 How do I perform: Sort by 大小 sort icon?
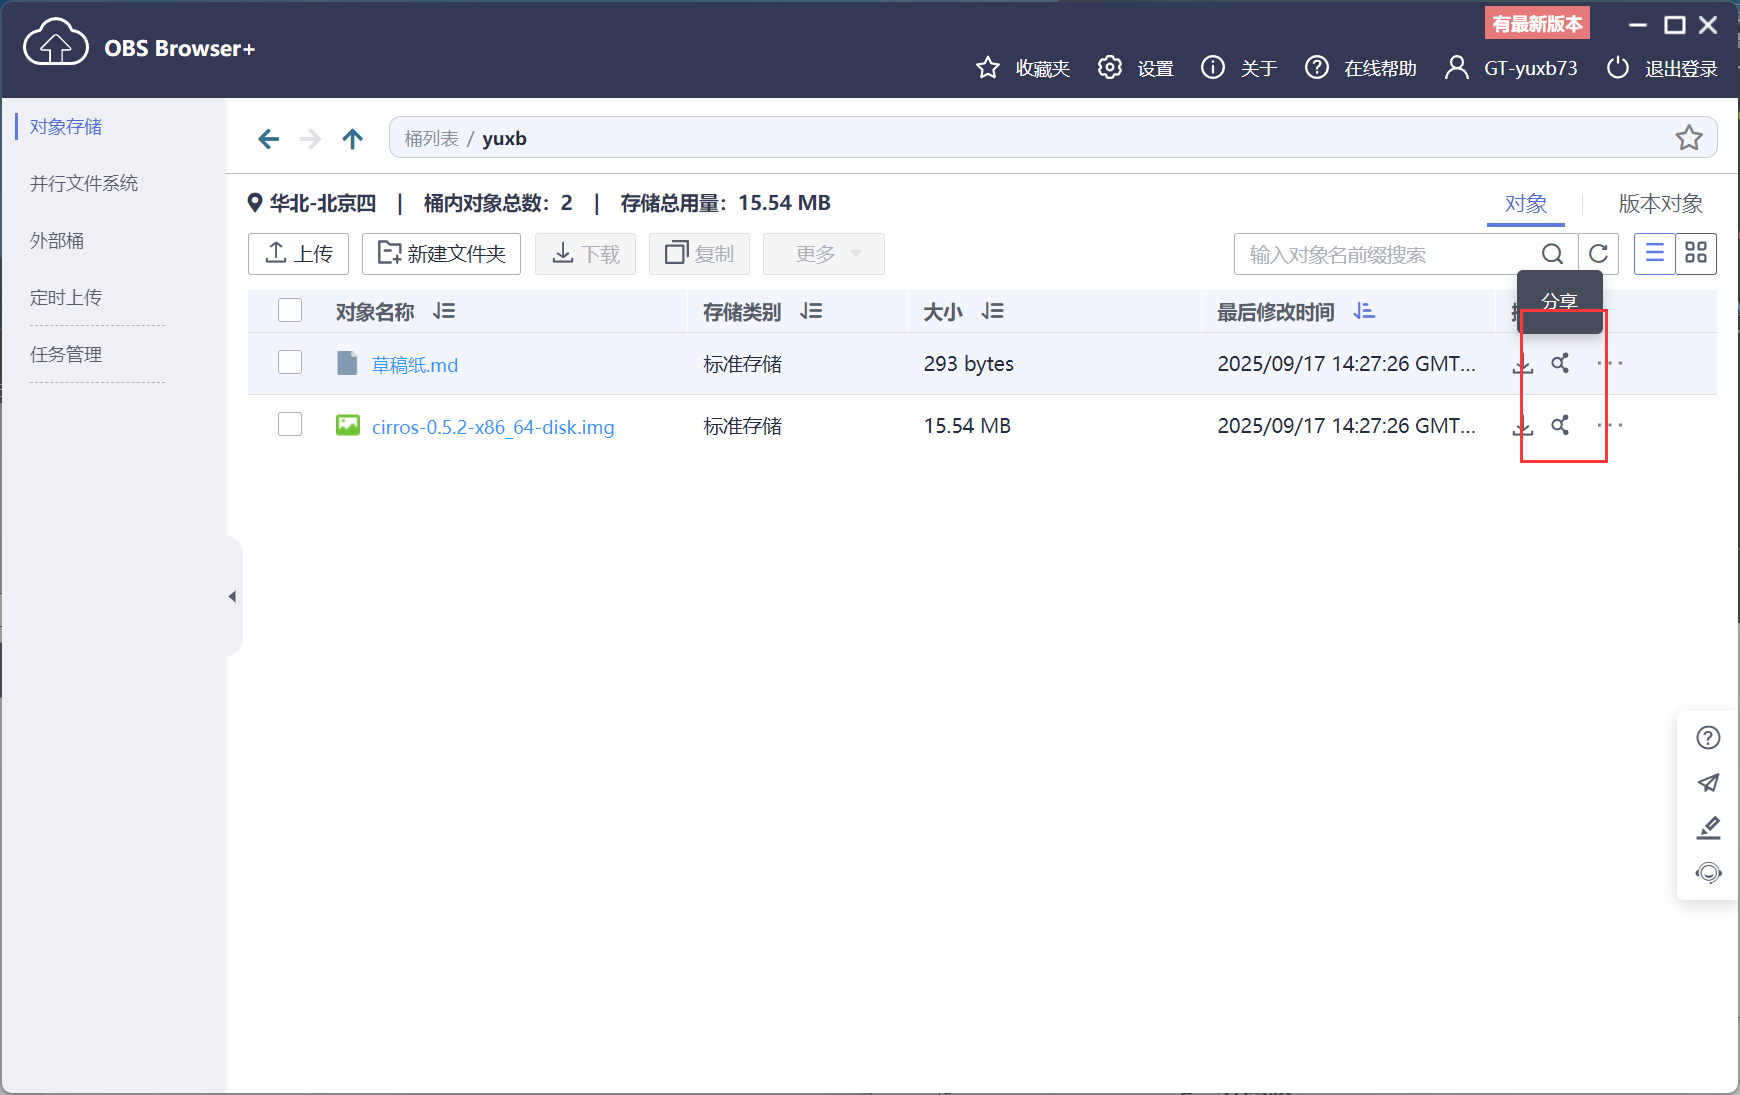coord(993,311)
